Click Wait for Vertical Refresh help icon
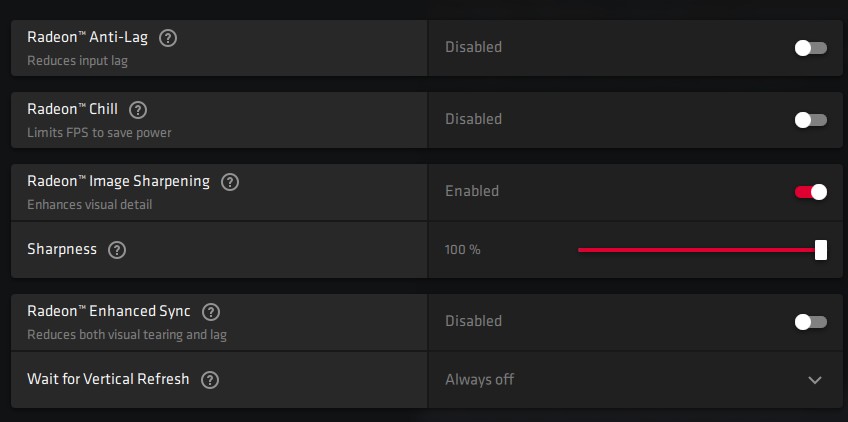This screenshot has width=848, height=422. (x=210, y=380)
